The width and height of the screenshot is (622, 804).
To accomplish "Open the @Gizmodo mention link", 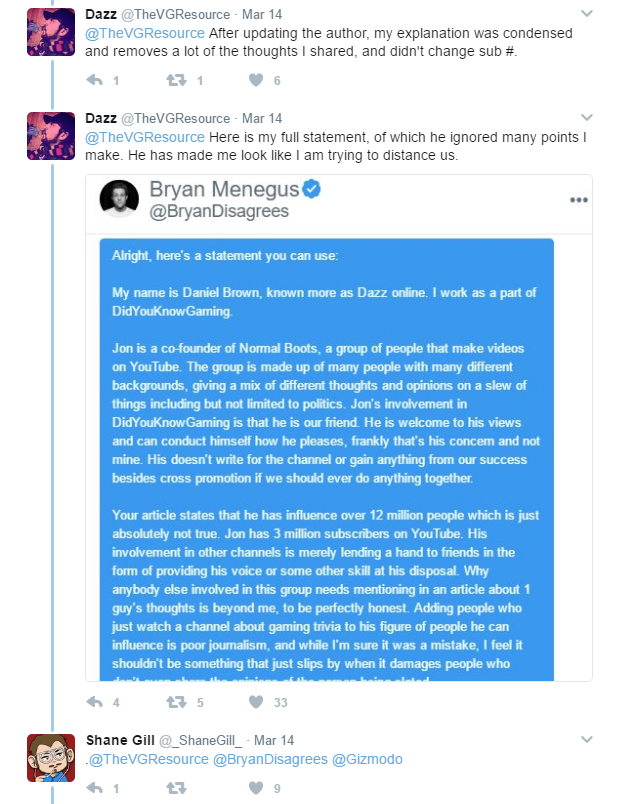I will (x=367, y=759).
